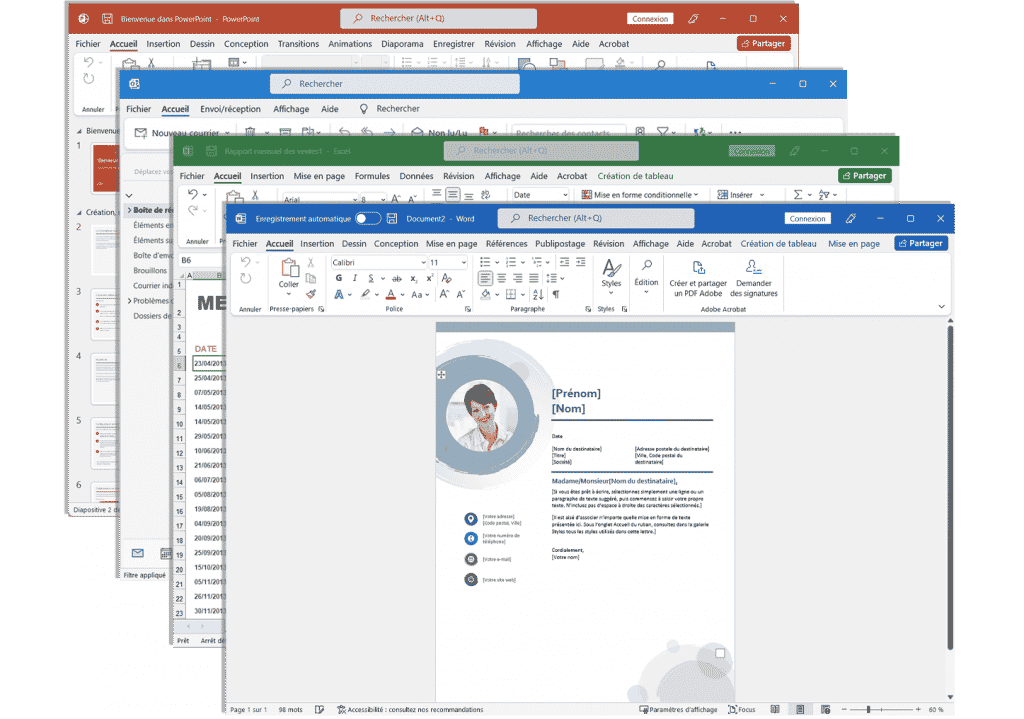The width and height of the screenshot is (1024, 719).
Task: Click Créer et partager un PDF Adobe
Action: click(698, 279)
